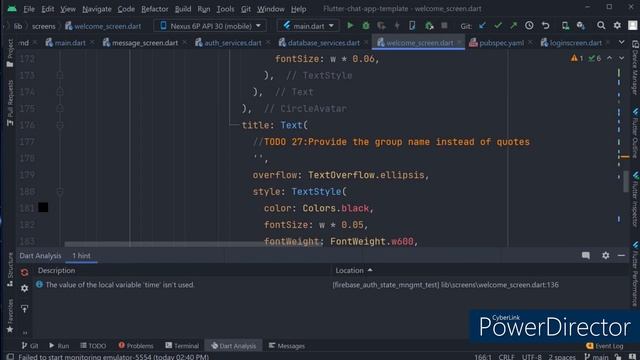Show Git history via the clock icon
The width and height of the screenshot is (640, 360).
(529, 26)
